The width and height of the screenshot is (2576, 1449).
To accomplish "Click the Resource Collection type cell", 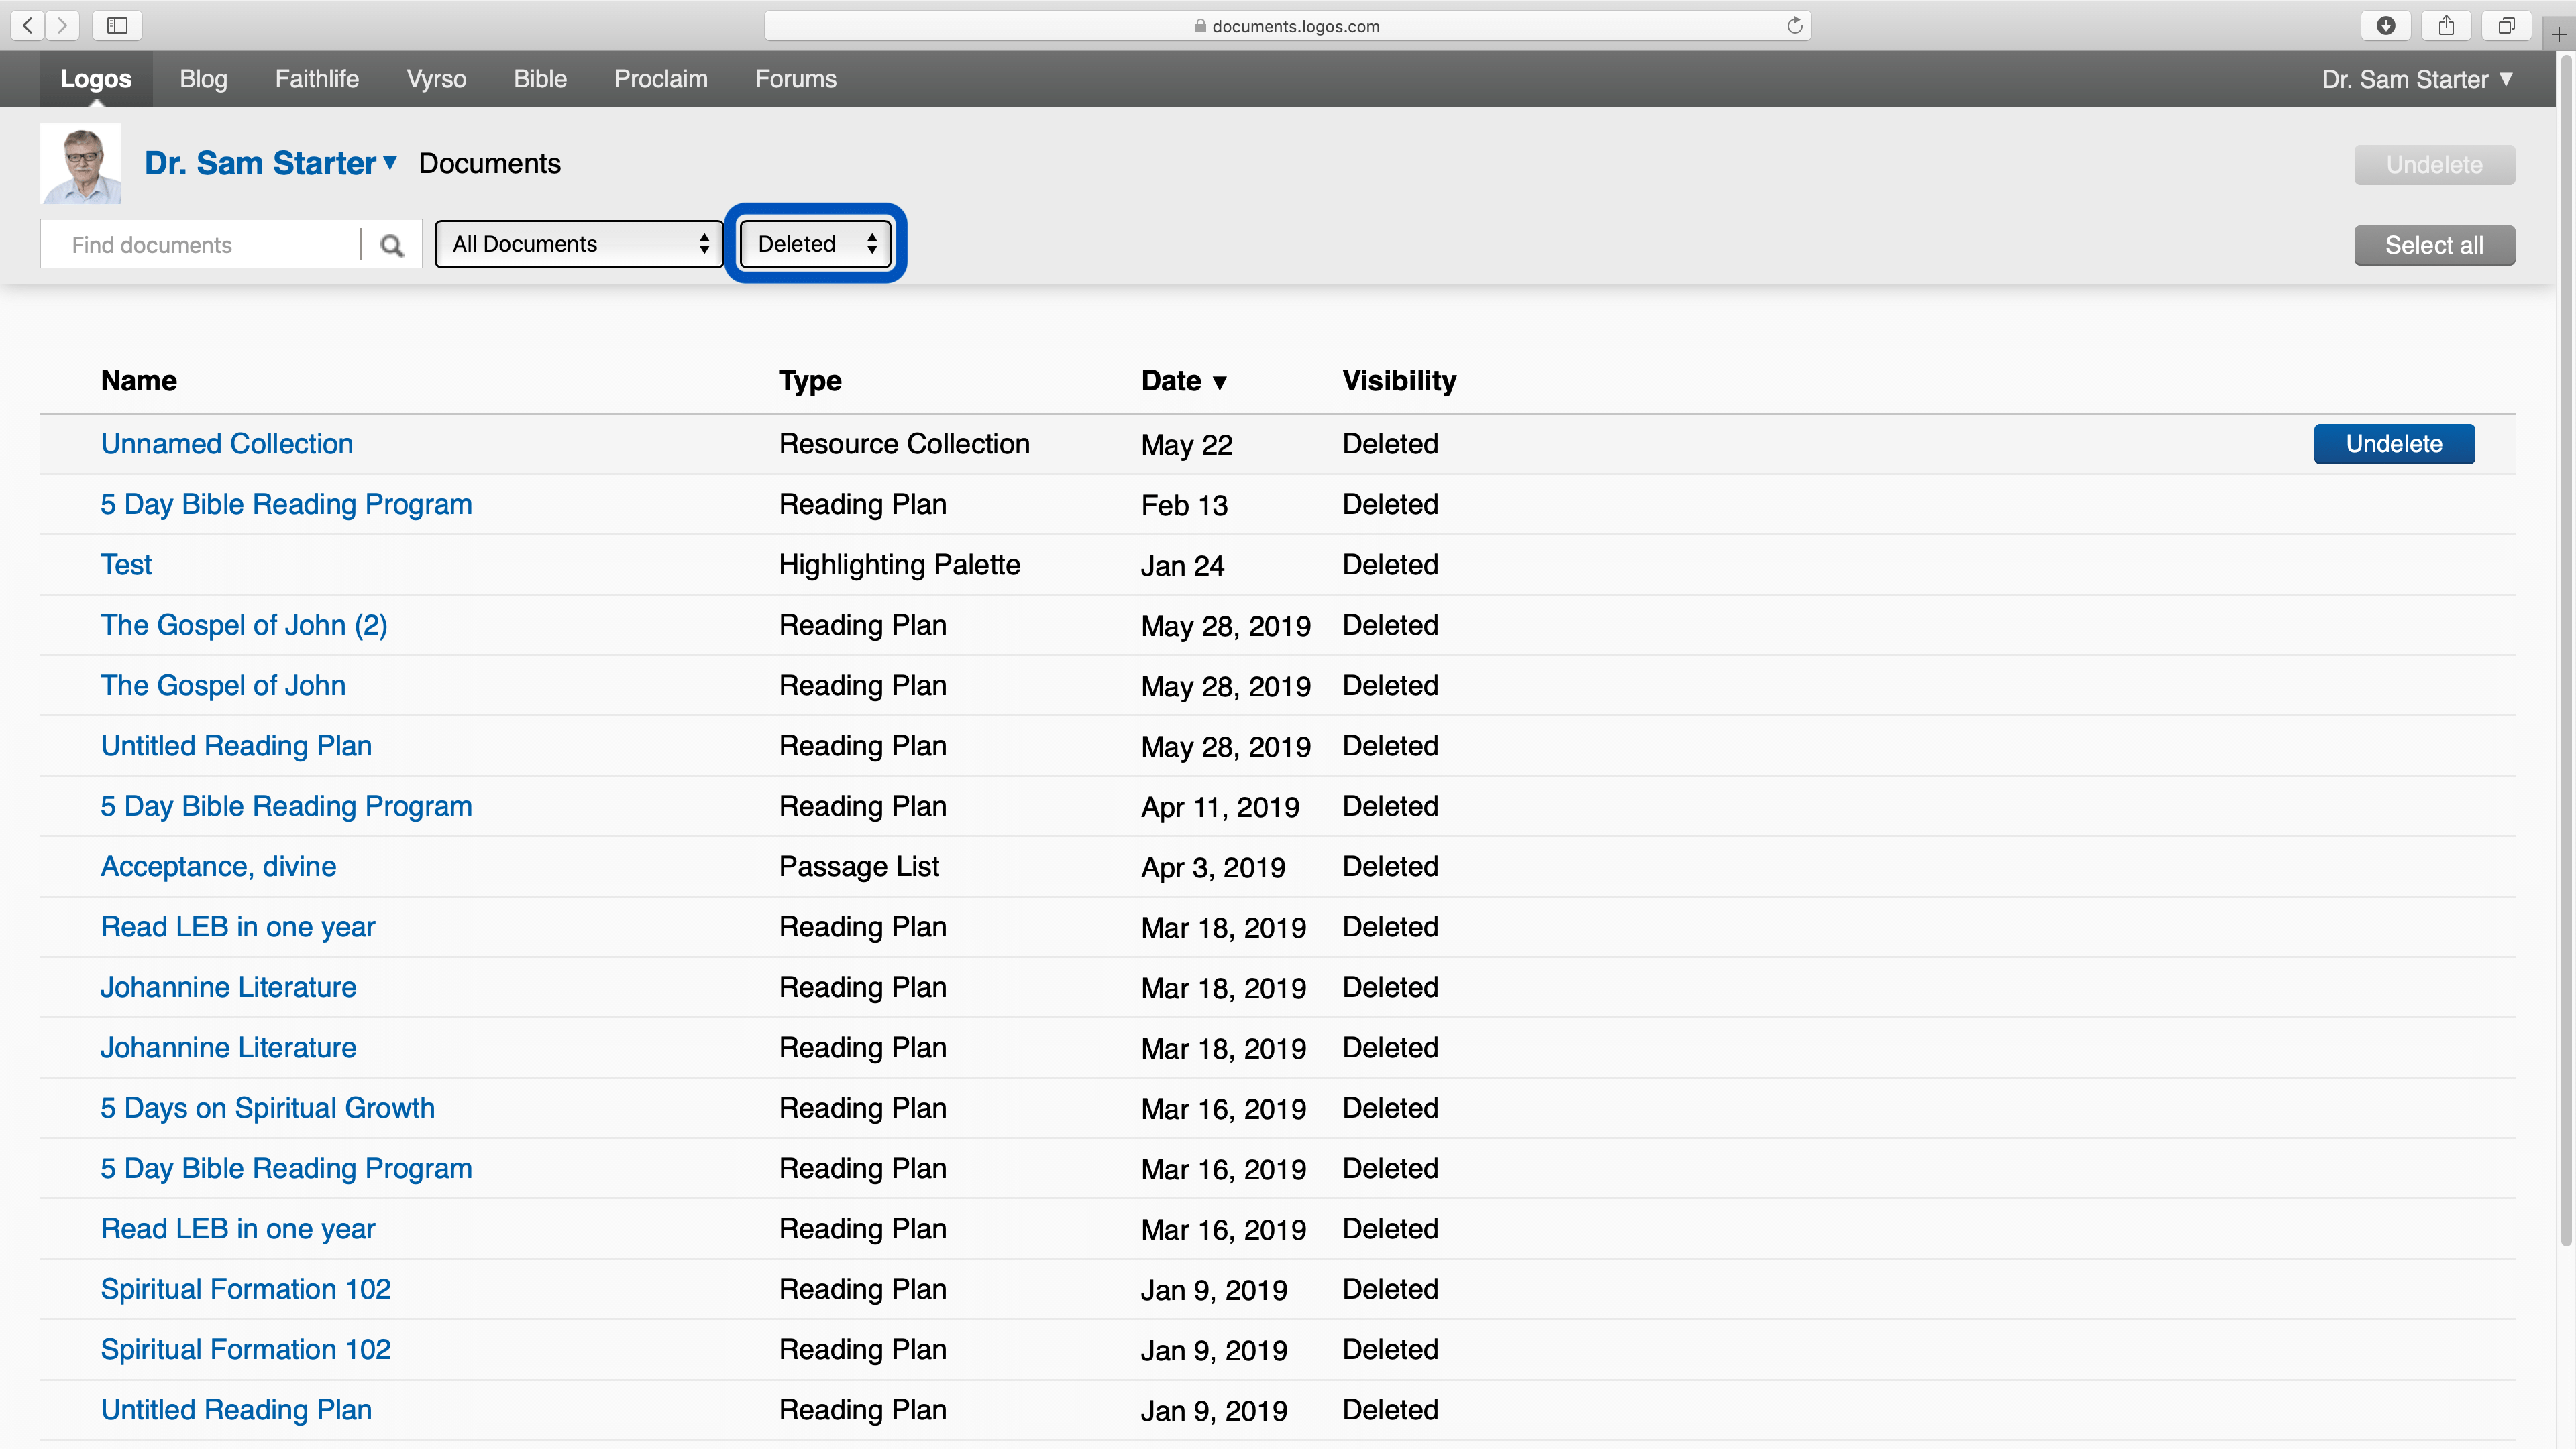I will coord(904,444).
